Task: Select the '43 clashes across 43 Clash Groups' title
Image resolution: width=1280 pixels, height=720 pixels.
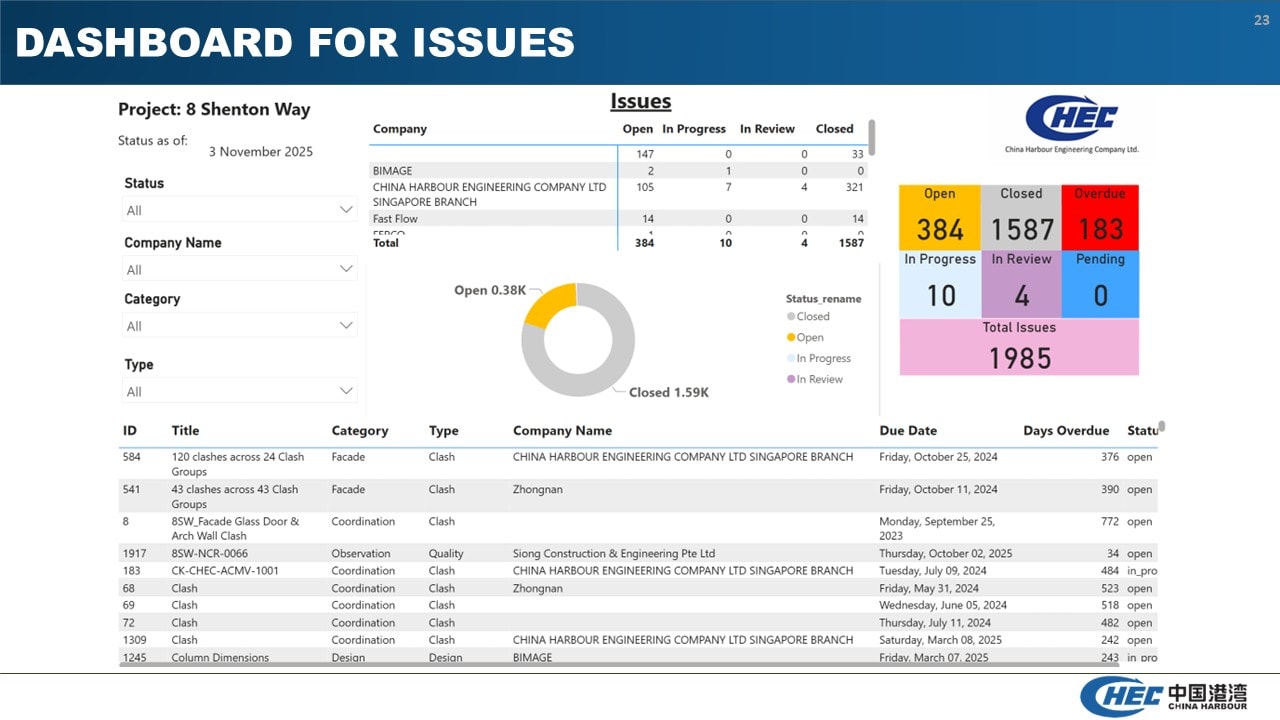Action: click(x=235, y=497)
